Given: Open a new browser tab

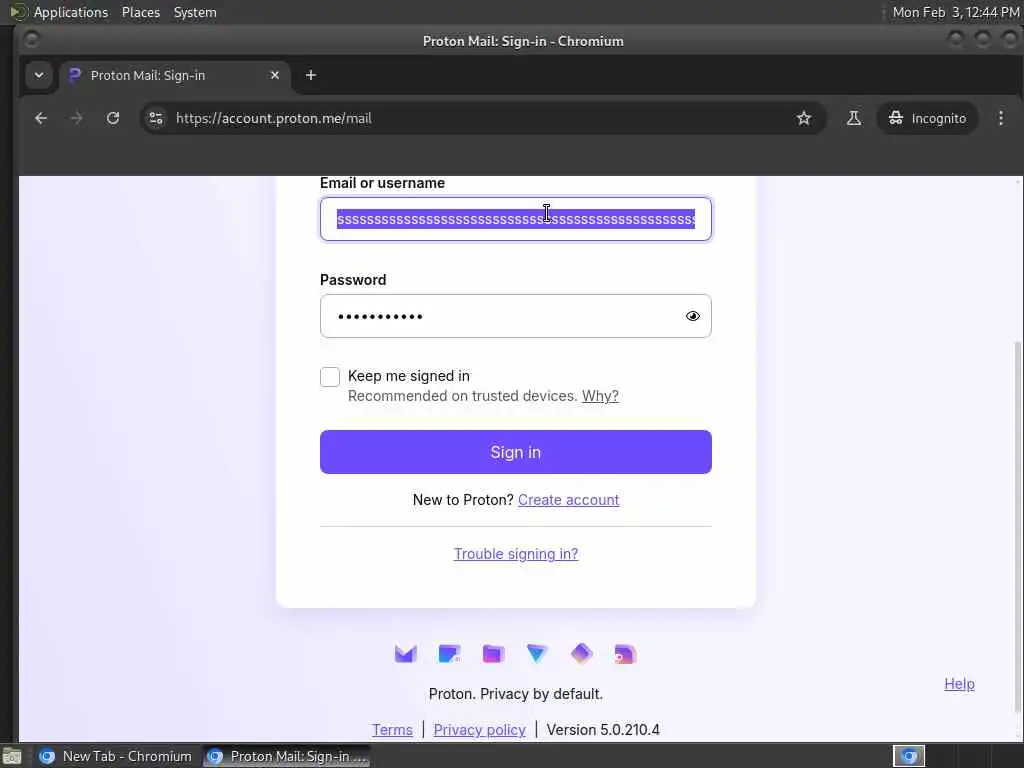Looking at the screenshot, I should point(311,75).
